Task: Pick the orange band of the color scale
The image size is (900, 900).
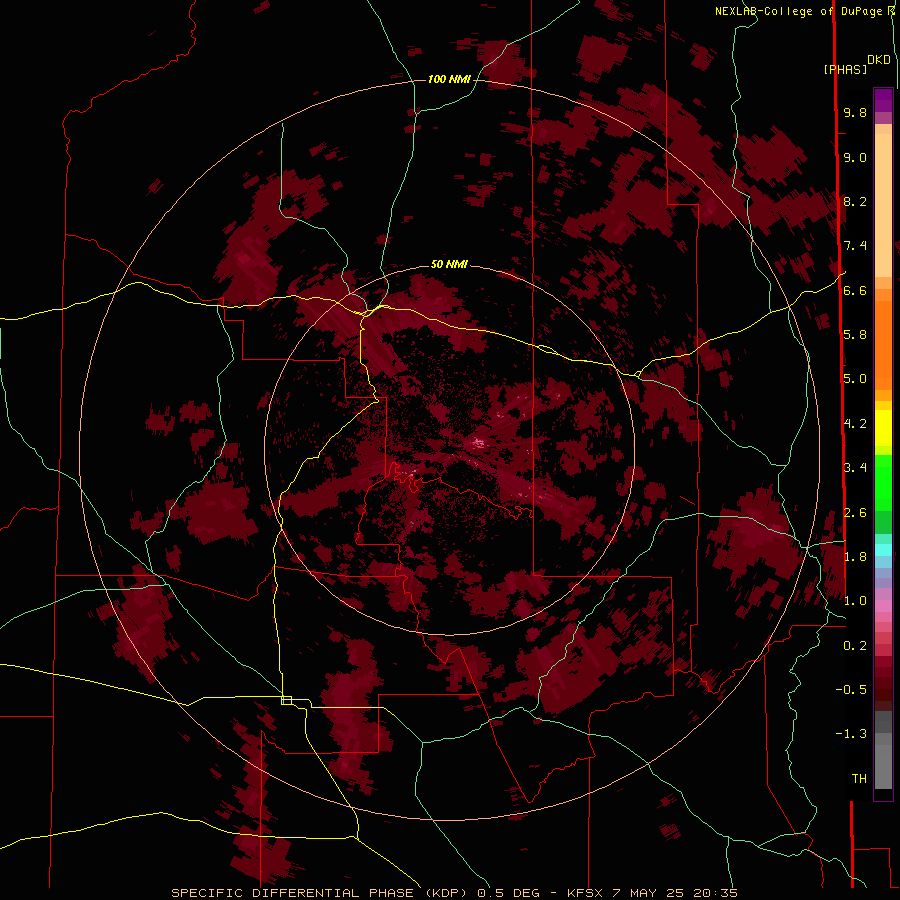Action: 883,345
